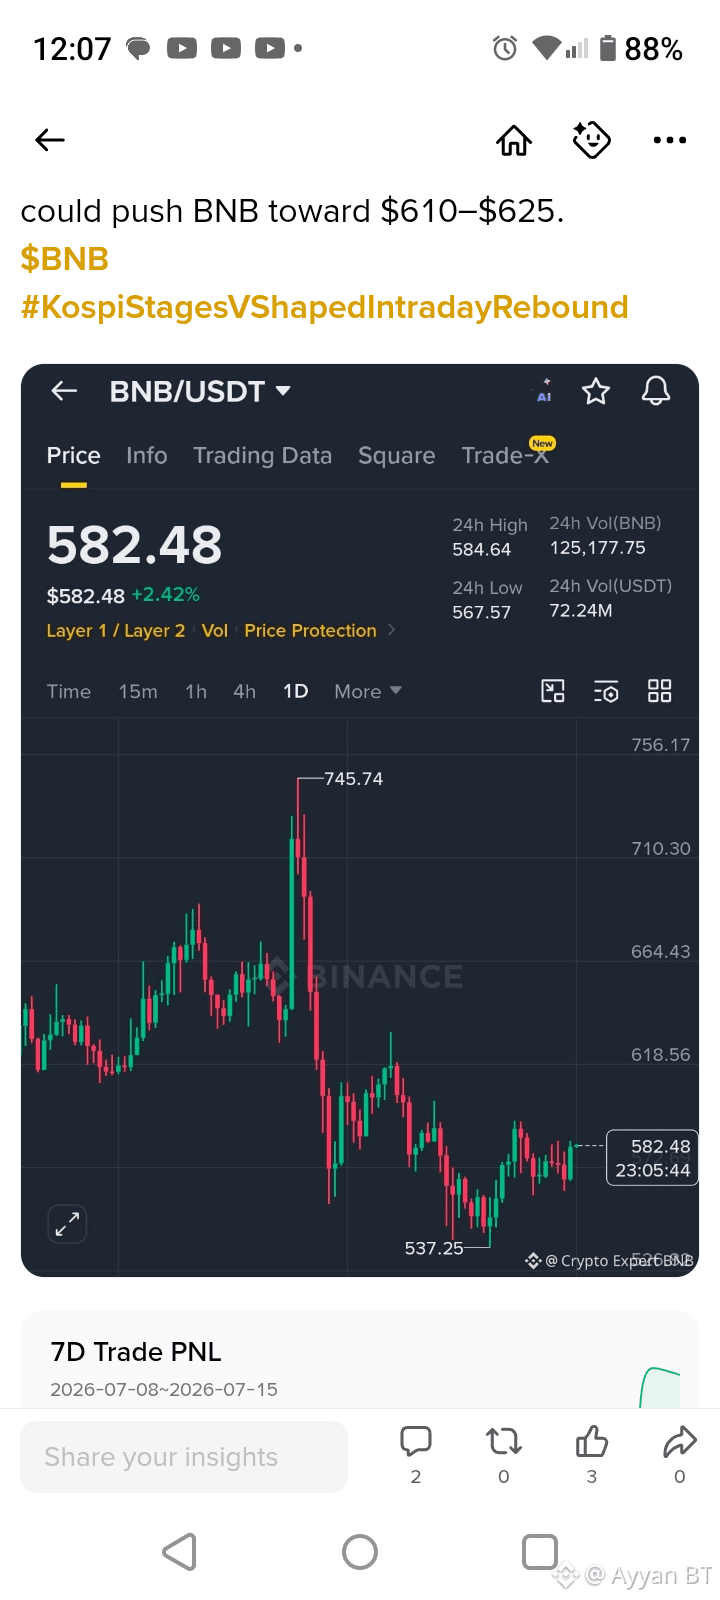Open the four-square grid layout icon
Image resolution: width=720 pixels, height=1600 pixels.
660,691
